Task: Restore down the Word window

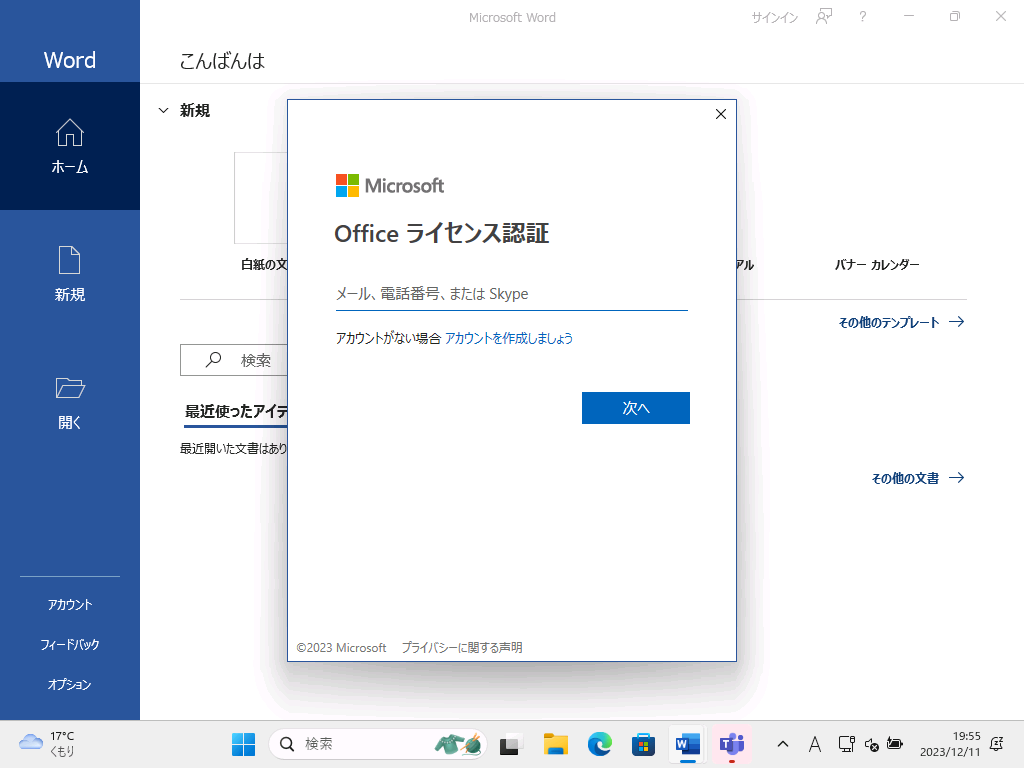Action: click(955, 16)
